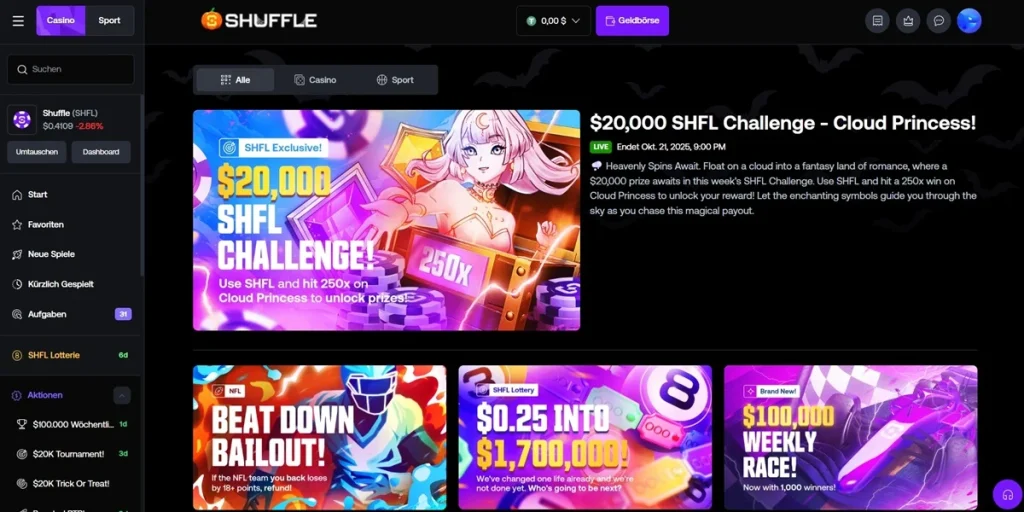Image resolution: width=1024 pixels, height=512 pixels.
Task: Select the Casino filter tab
Action: click(315, 80)
